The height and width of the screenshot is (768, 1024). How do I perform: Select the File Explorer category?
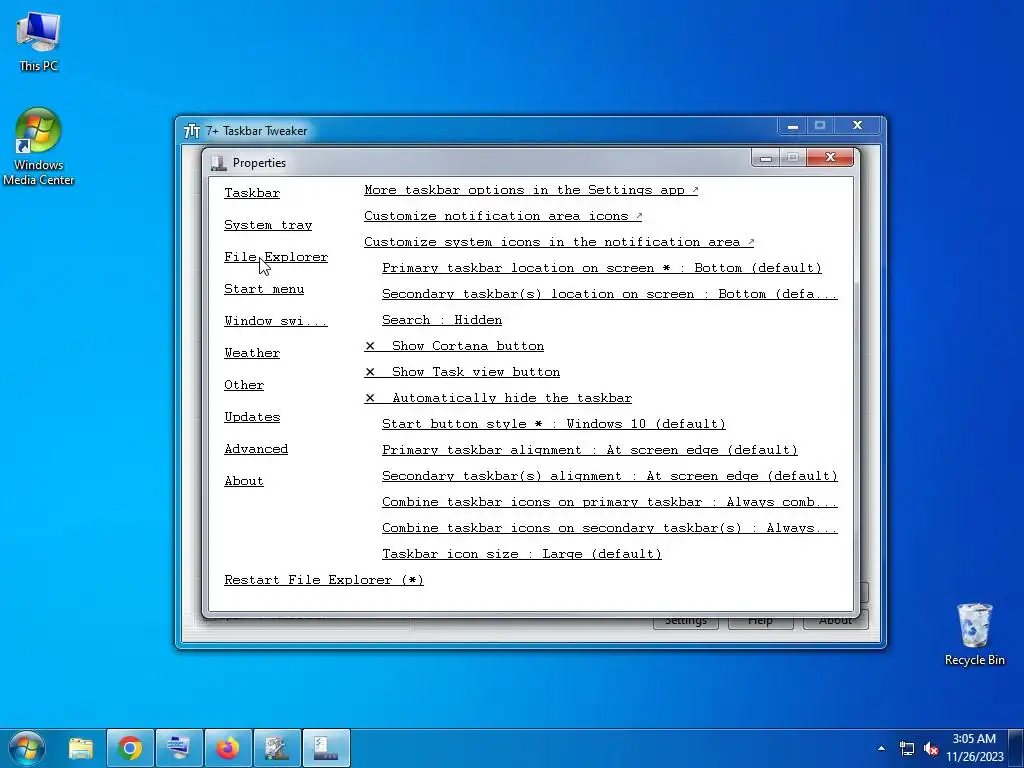pos(276,257)
